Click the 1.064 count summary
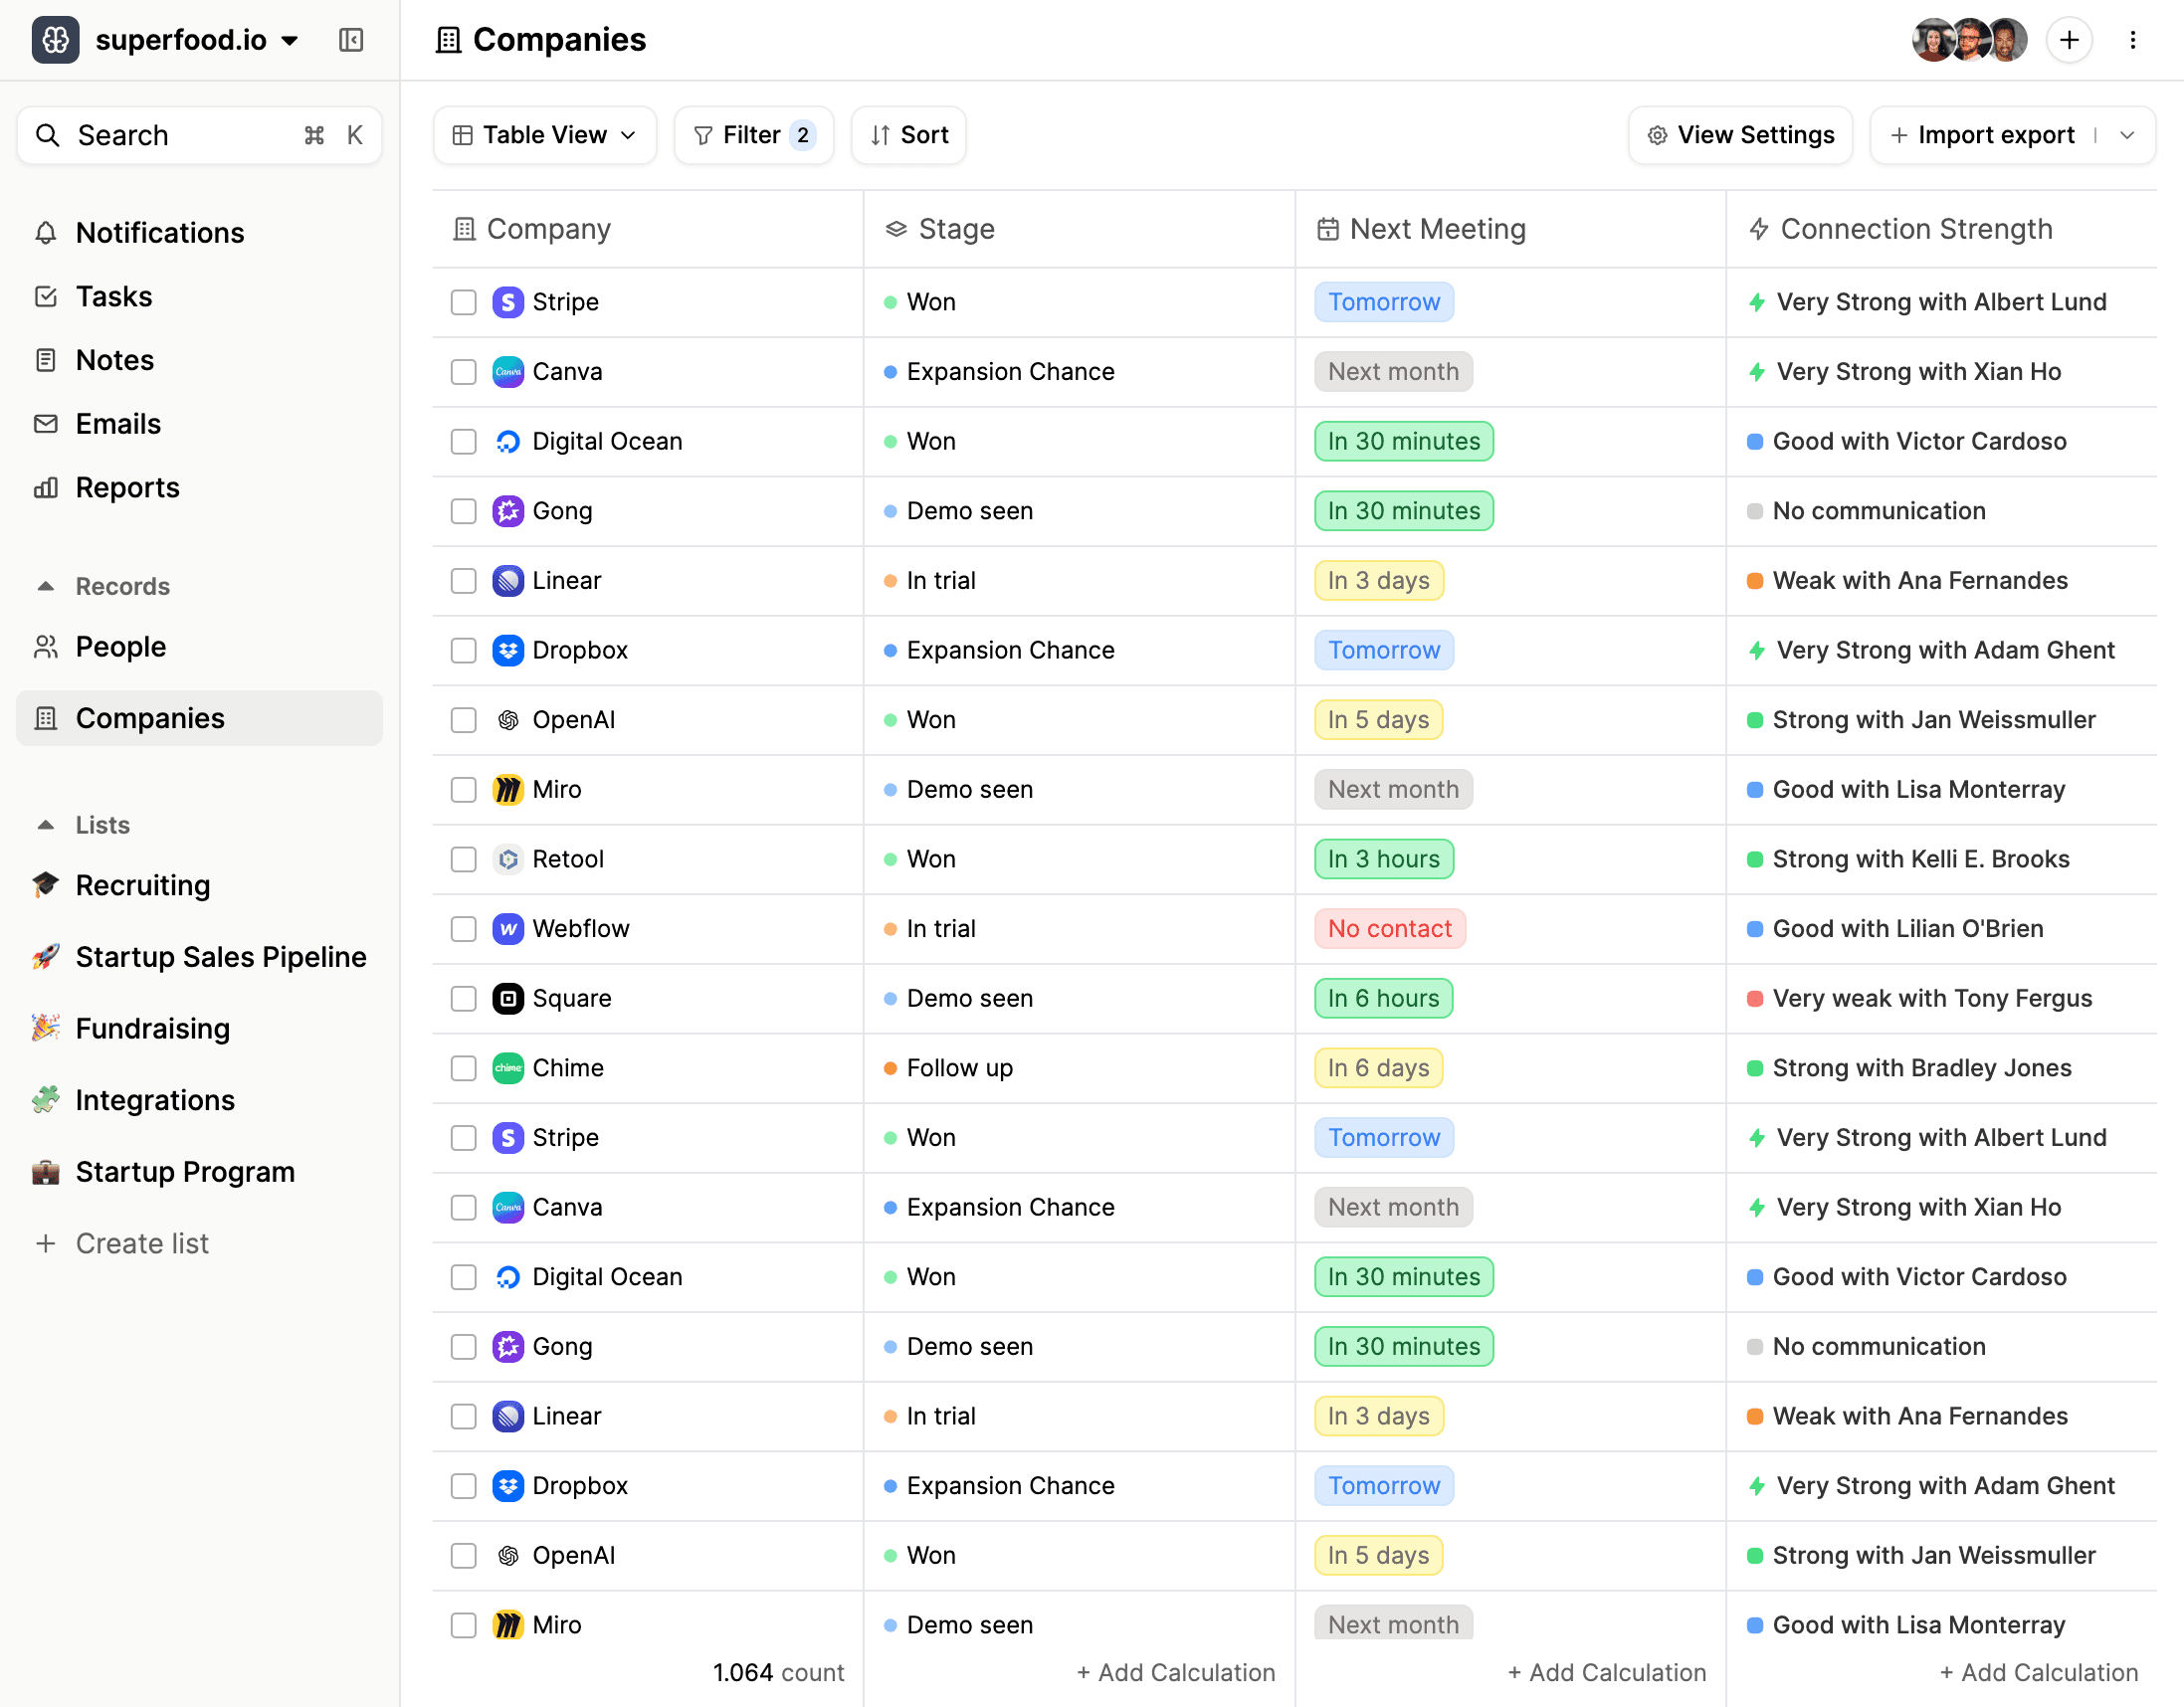 click(x=778, y=1672)
